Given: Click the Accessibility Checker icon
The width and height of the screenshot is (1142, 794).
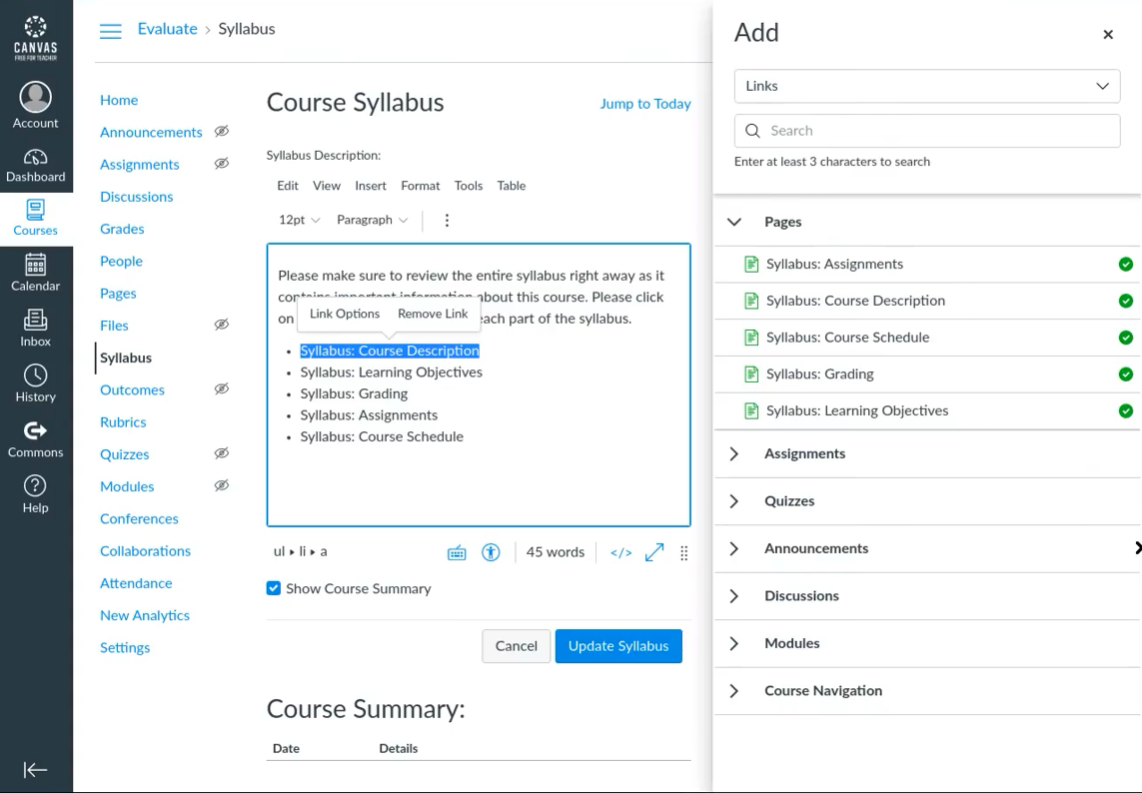Looking at the screenshot, I should [x=490, y=552].
